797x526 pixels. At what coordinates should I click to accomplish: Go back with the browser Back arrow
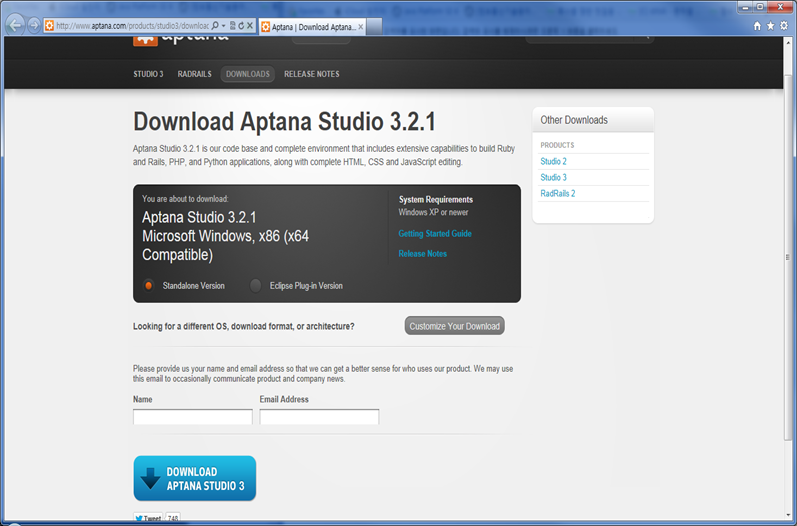click(x=15, y=25)
